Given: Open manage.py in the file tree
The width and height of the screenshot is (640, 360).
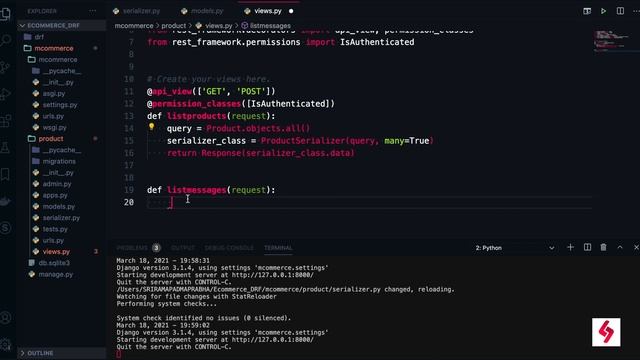Looking at the screenshot, I should pyautogui.click(x=56, y=274).
